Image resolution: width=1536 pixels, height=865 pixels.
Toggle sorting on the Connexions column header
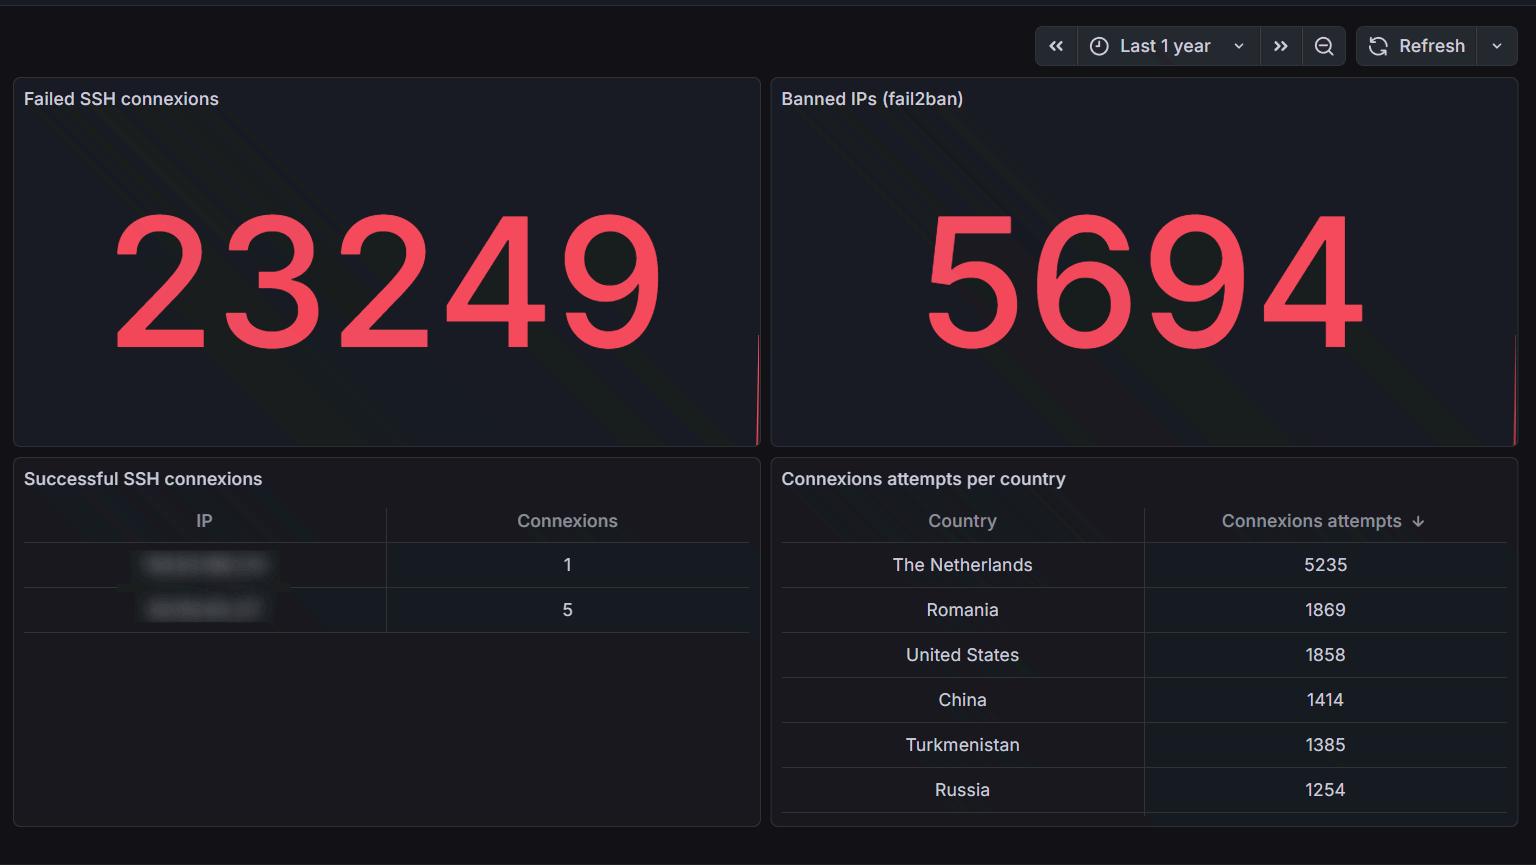pos(567,521)
